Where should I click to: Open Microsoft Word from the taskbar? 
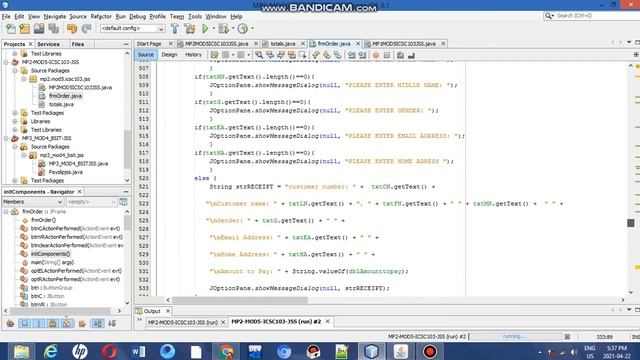point(138,351)
